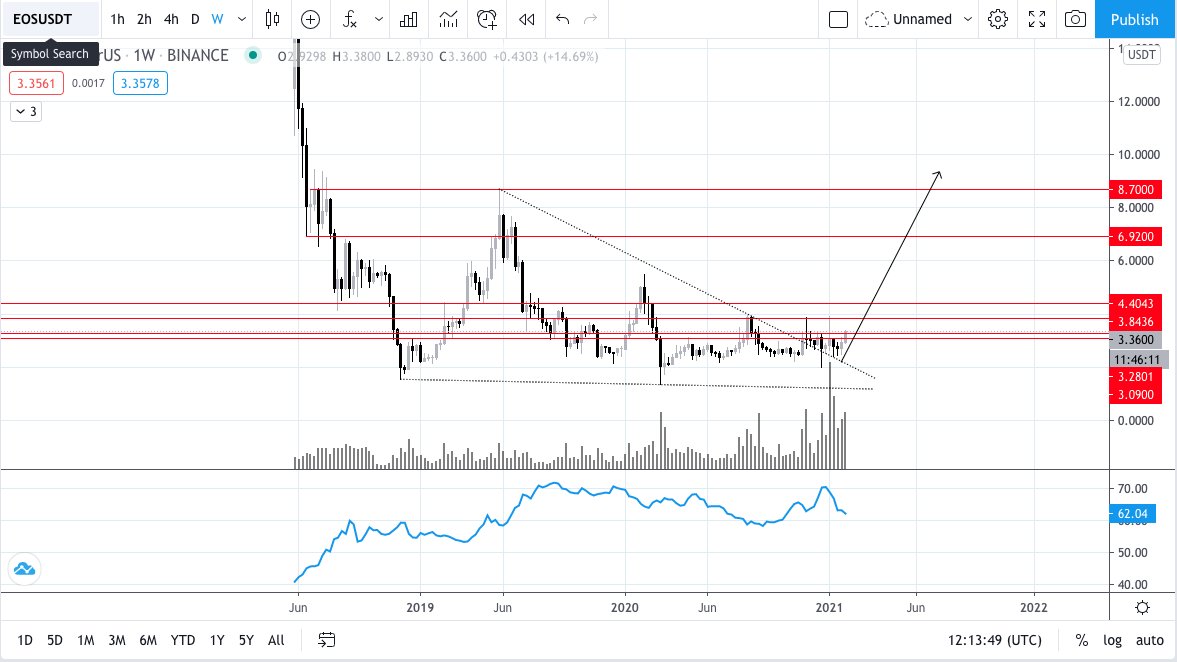The image size is (1177, 662).
Task: Open the bar chart financials icon
Action: tap(408, 20)
